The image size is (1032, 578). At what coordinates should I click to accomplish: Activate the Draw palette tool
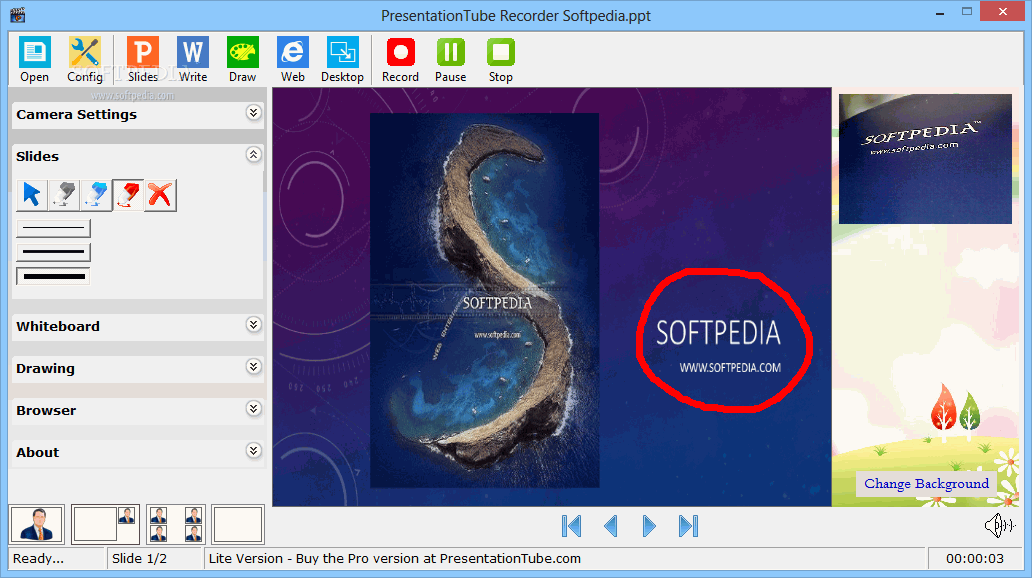tap(243, 59)
